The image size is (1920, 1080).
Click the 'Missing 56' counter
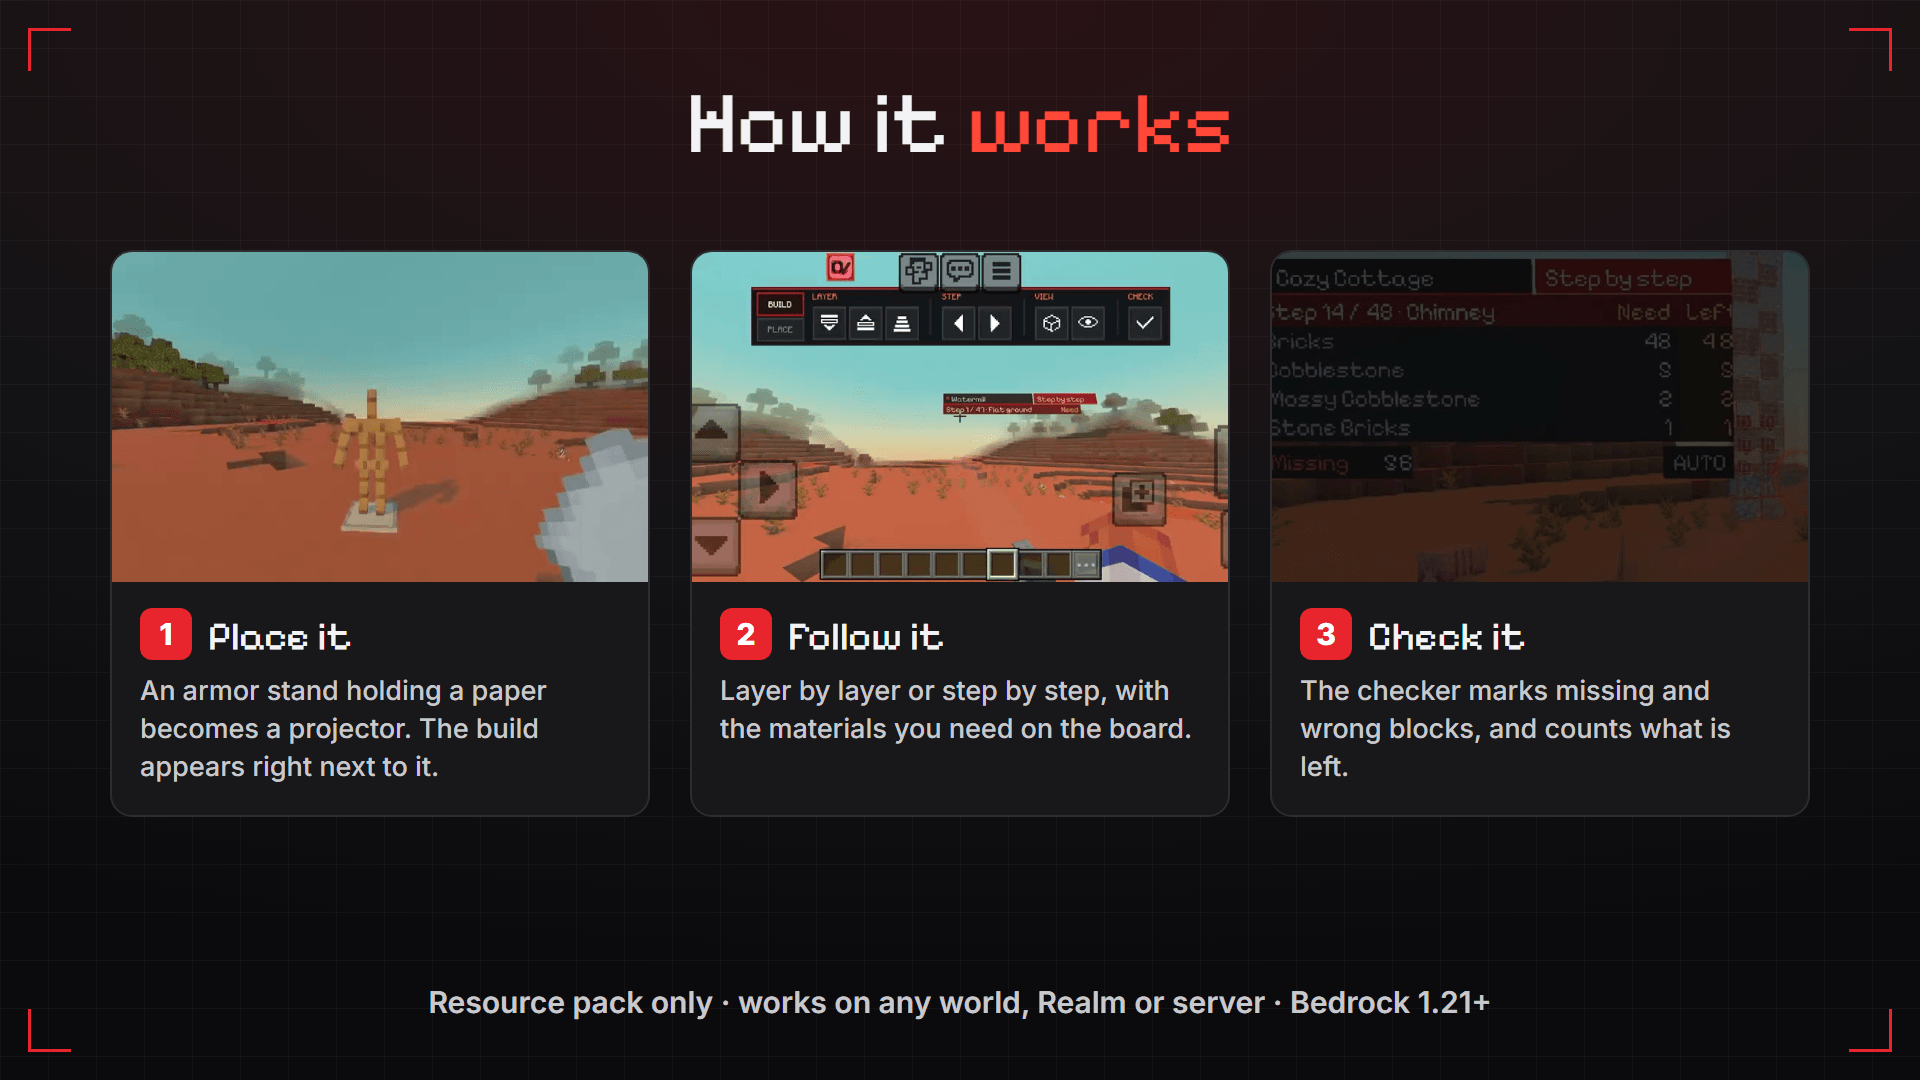pyautogui.click(x=1342, y=463)
